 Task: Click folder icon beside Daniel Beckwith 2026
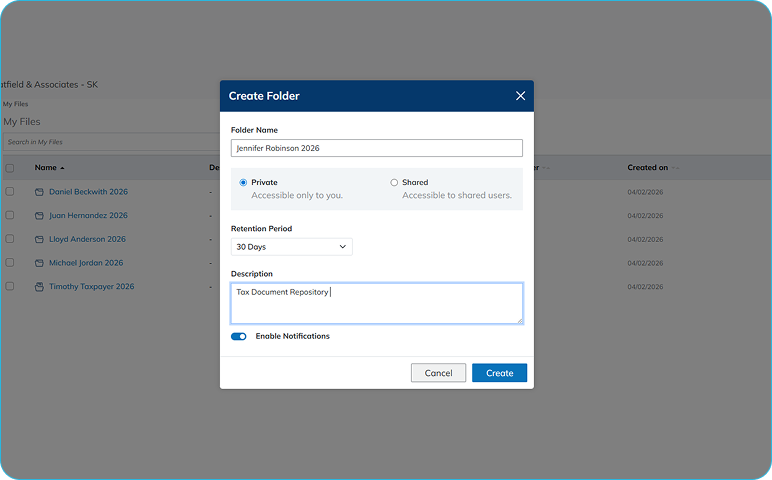[x=39, y=192]
